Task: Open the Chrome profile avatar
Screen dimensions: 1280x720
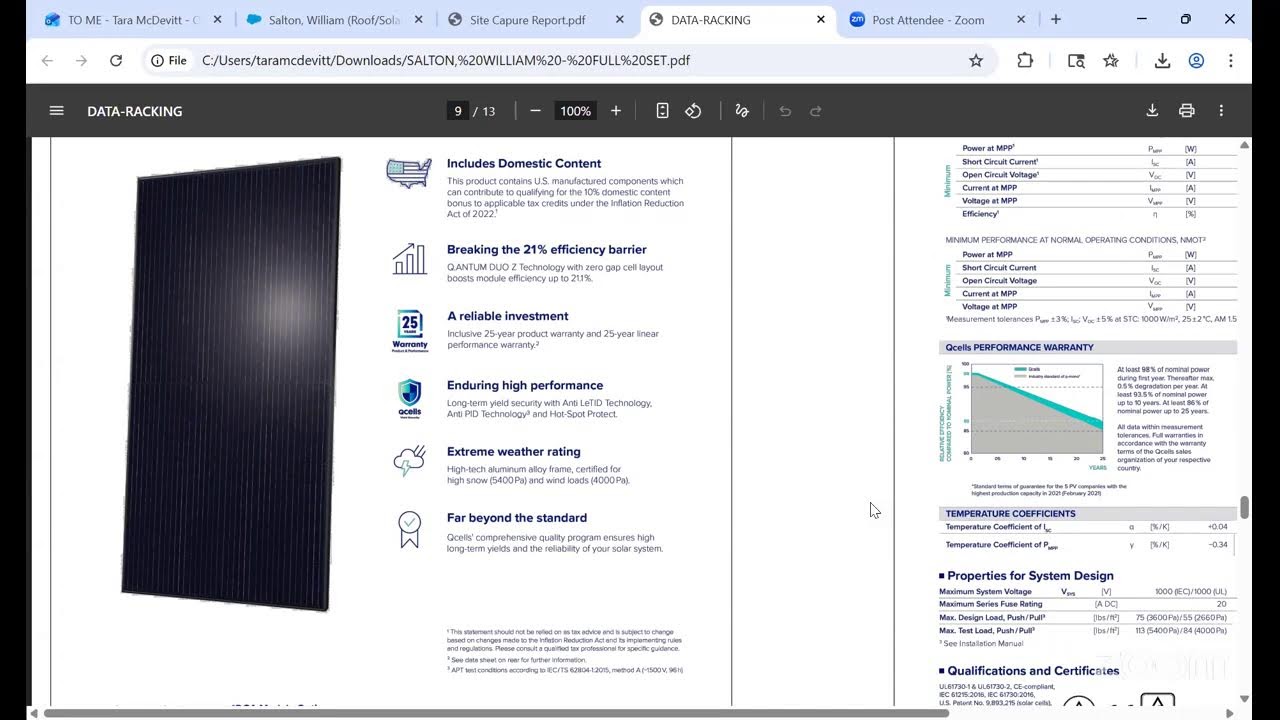Action: pyautogui.click(x=1196, y=60)
